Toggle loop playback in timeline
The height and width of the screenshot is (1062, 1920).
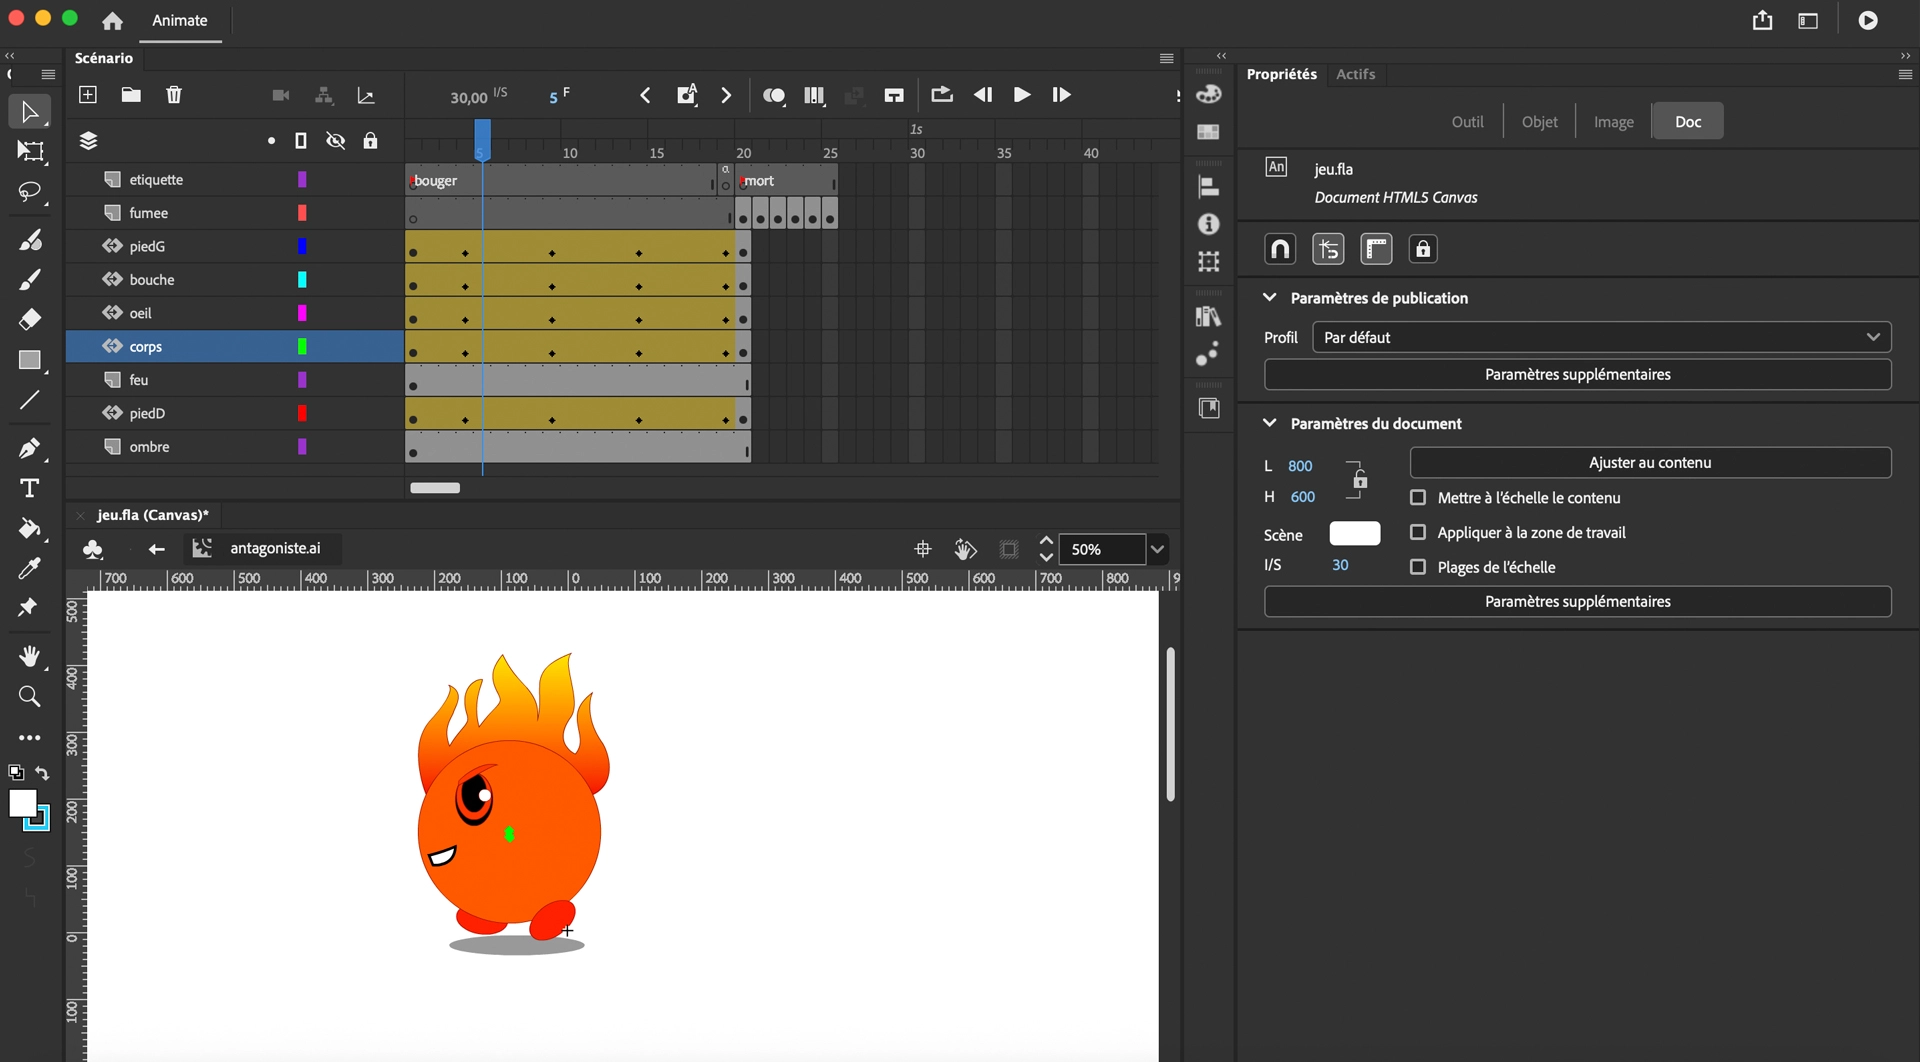(941, 95)
